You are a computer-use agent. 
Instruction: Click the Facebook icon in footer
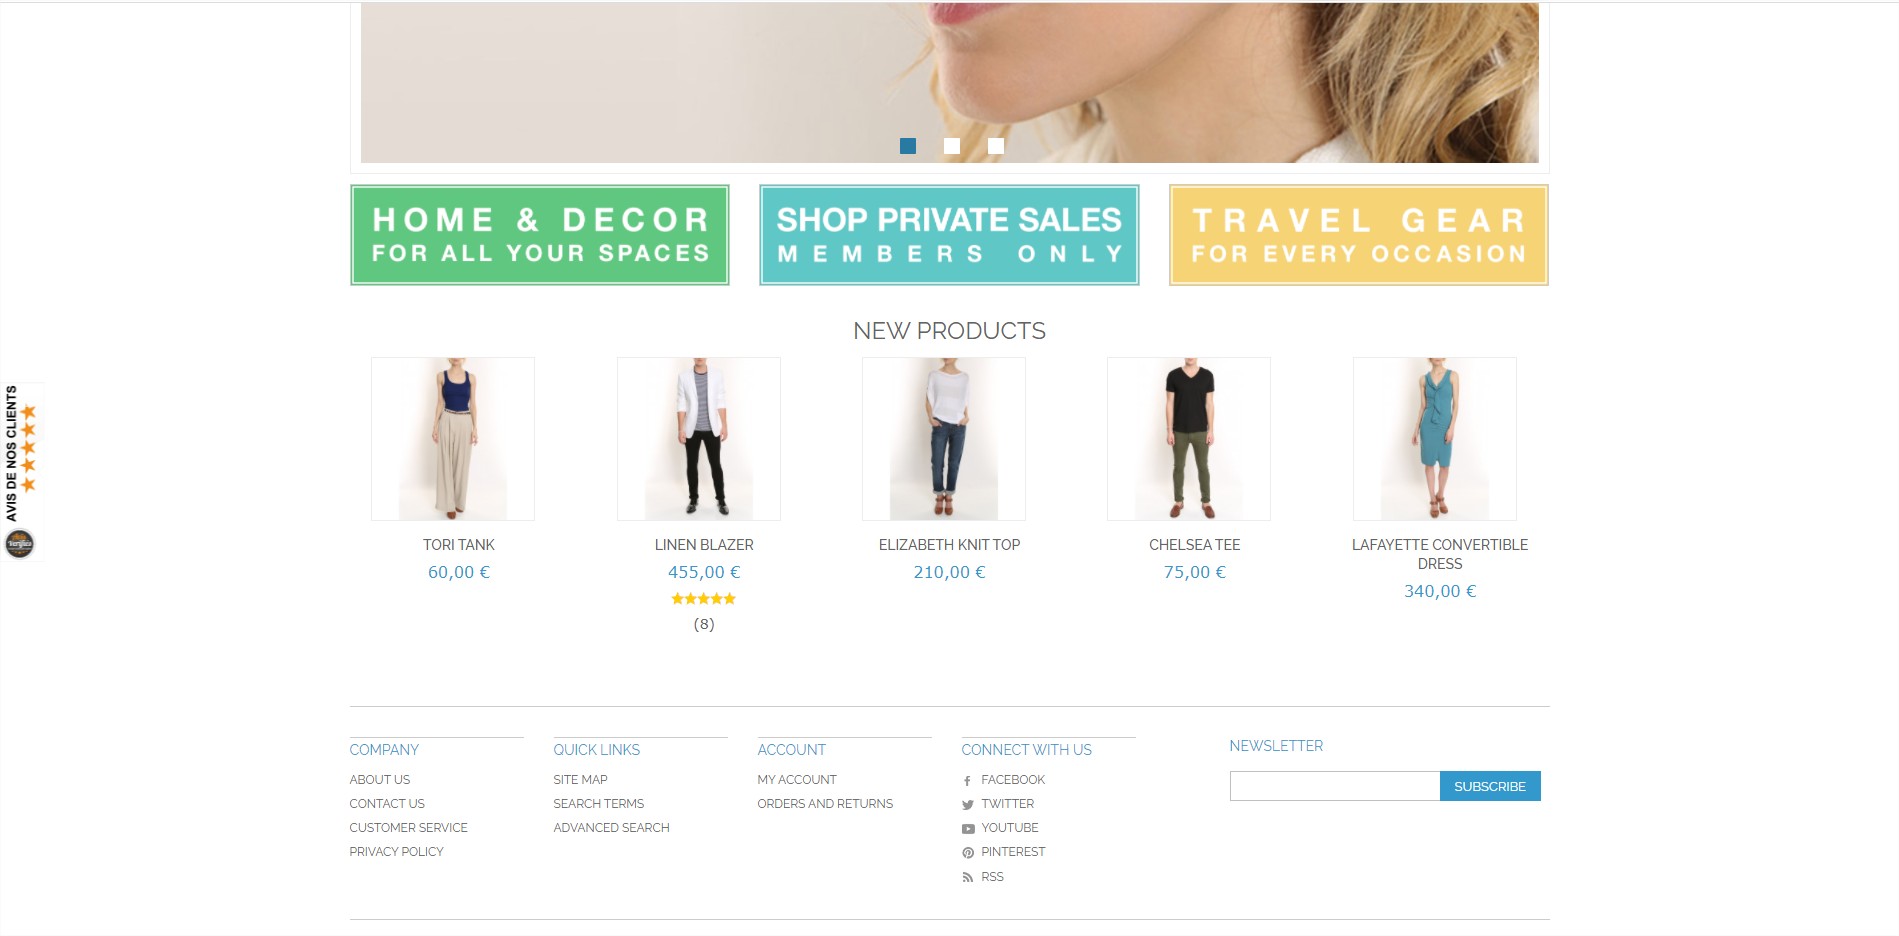967,781
